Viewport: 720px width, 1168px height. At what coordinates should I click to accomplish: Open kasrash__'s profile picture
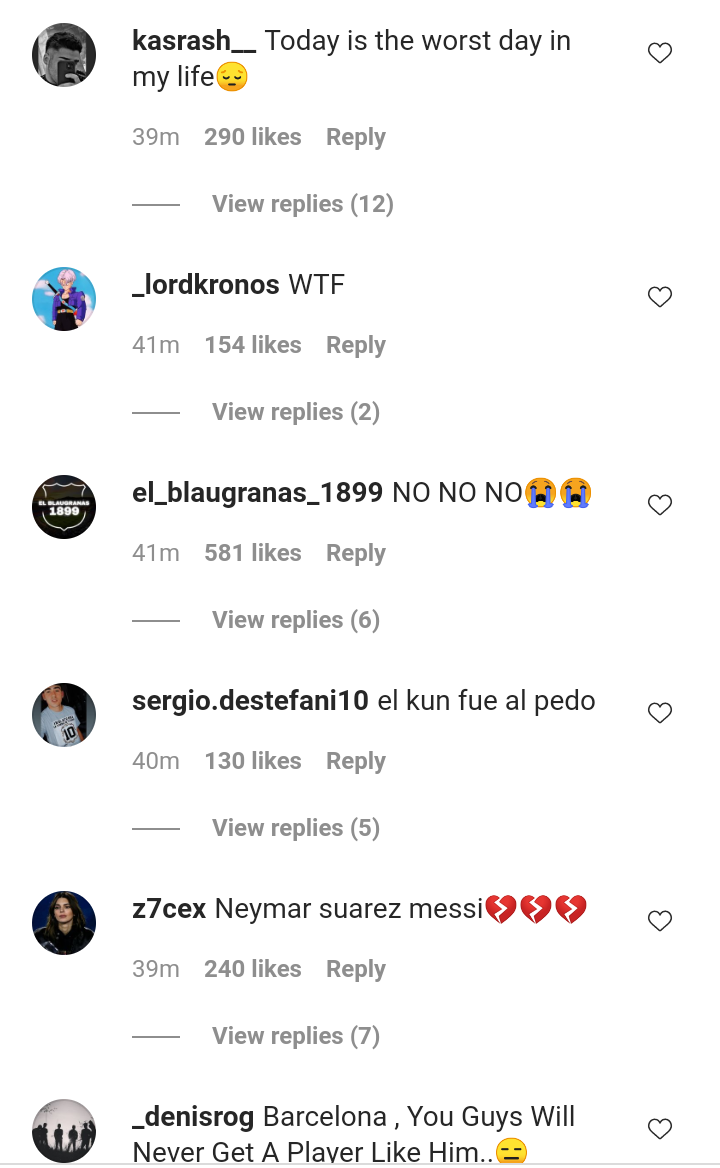[x=64, y=55]
